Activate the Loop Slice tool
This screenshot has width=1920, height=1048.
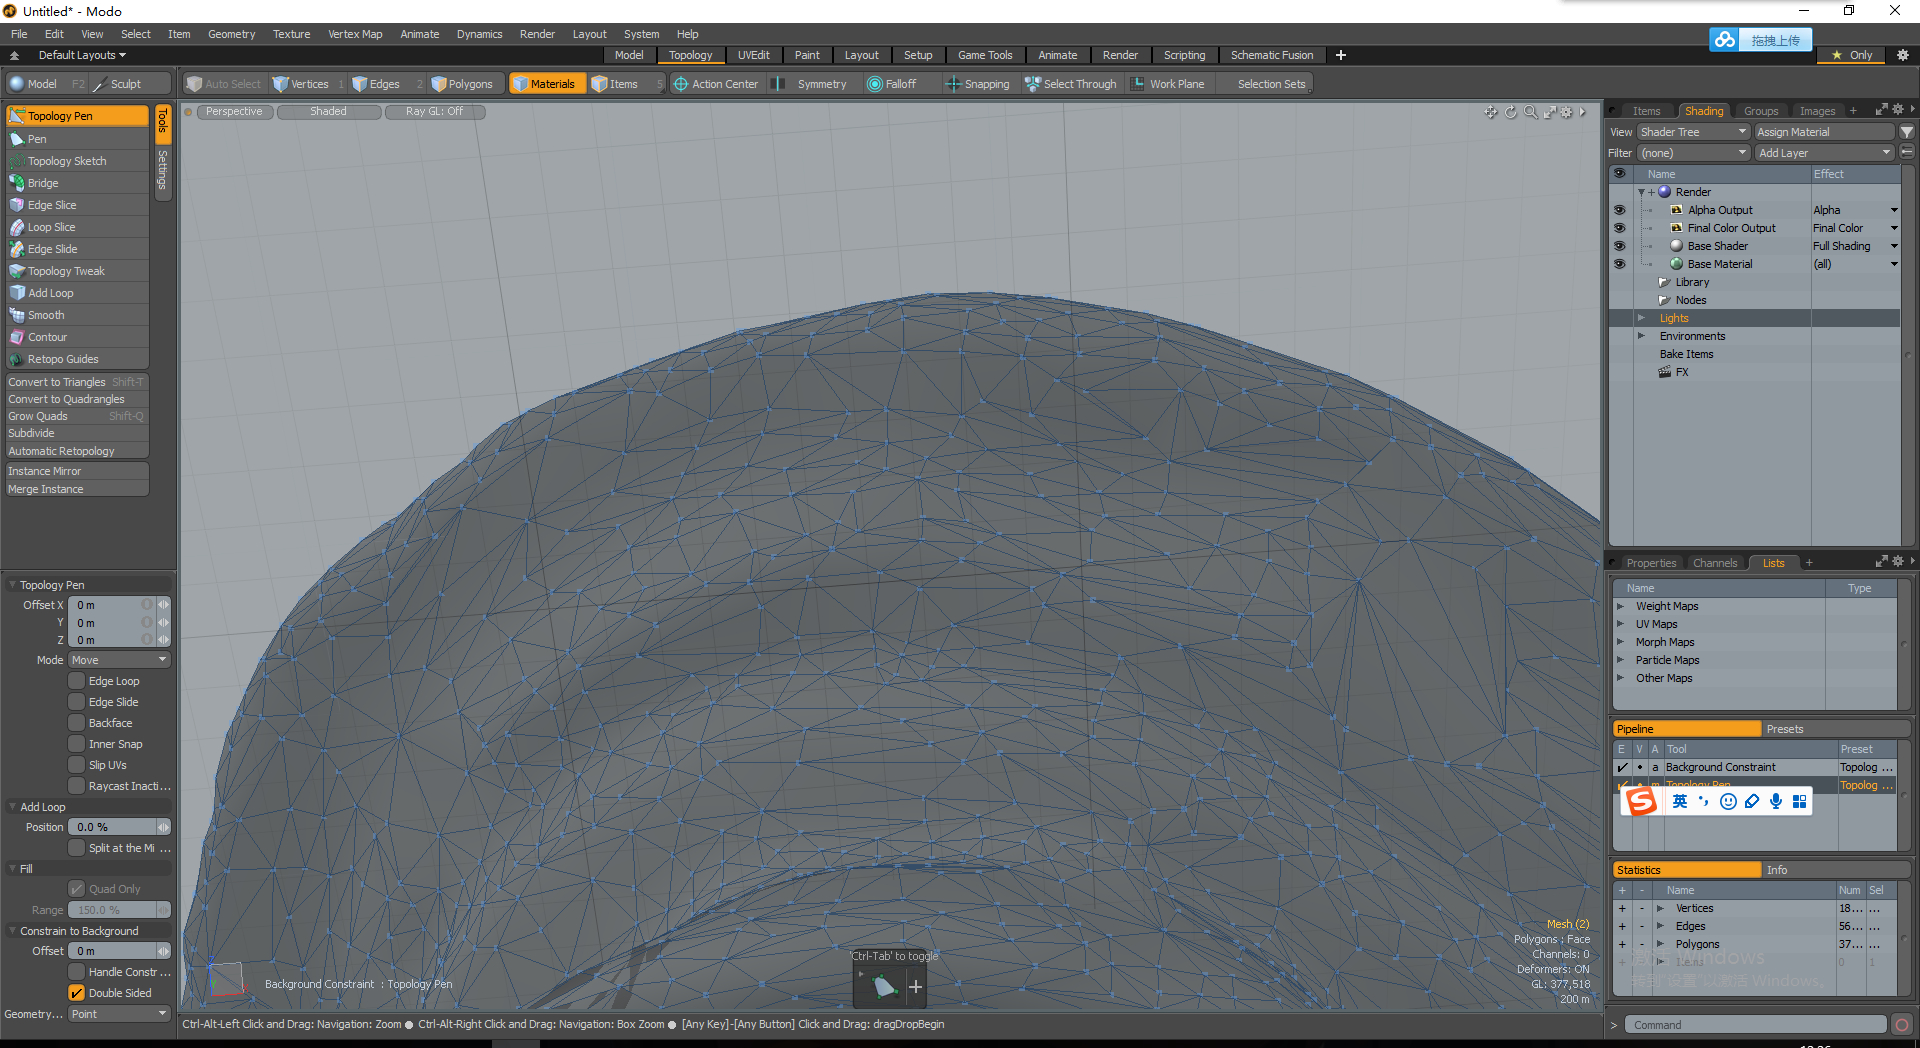pos(51,227)
